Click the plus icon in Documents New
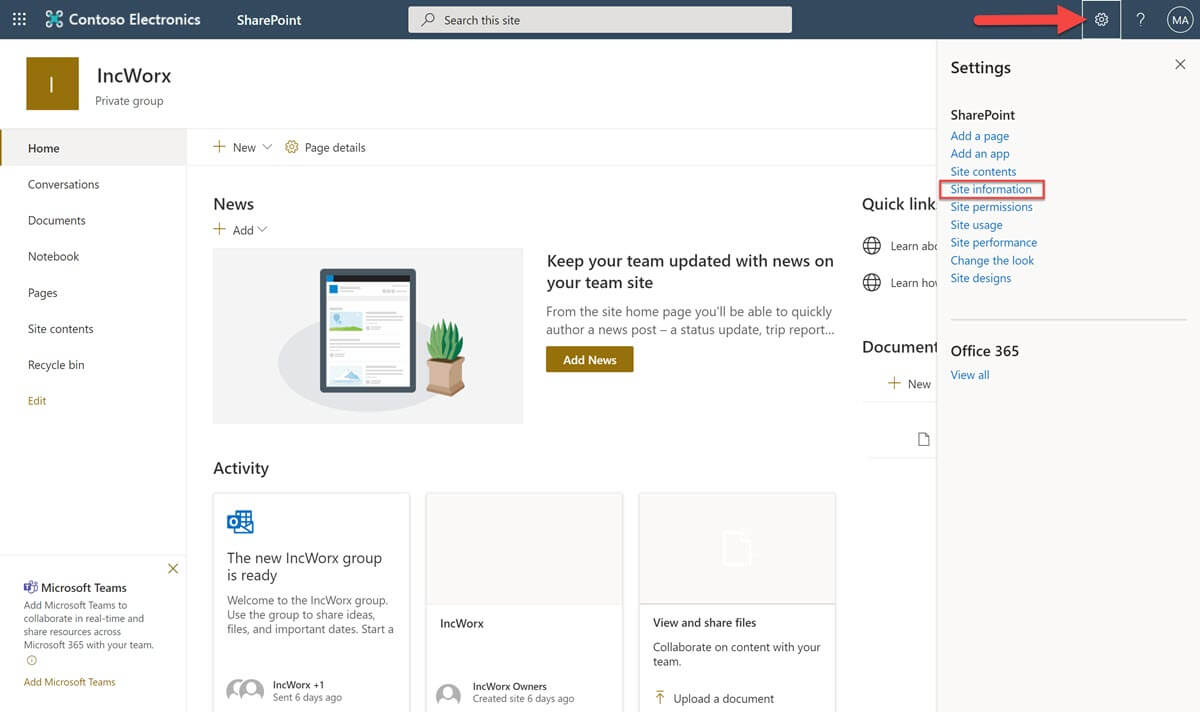The width and height of the screenshot is (1200, 712). pyautogui.click(x=895, y=383)
